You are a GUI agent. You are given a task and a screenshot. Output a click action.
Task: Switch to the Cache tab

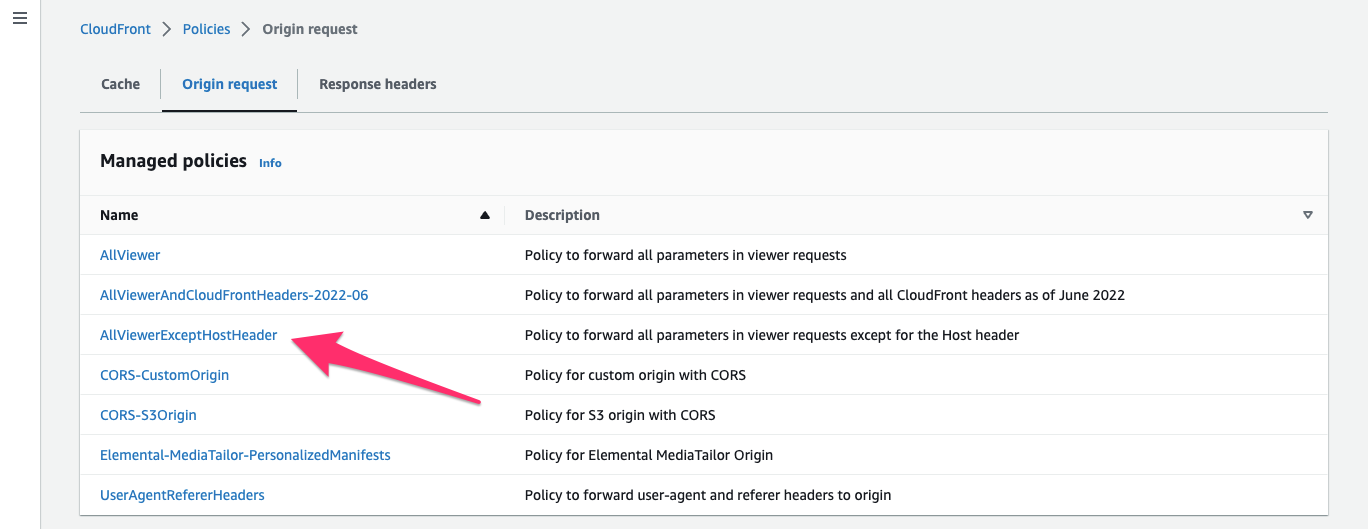point(121,84)
